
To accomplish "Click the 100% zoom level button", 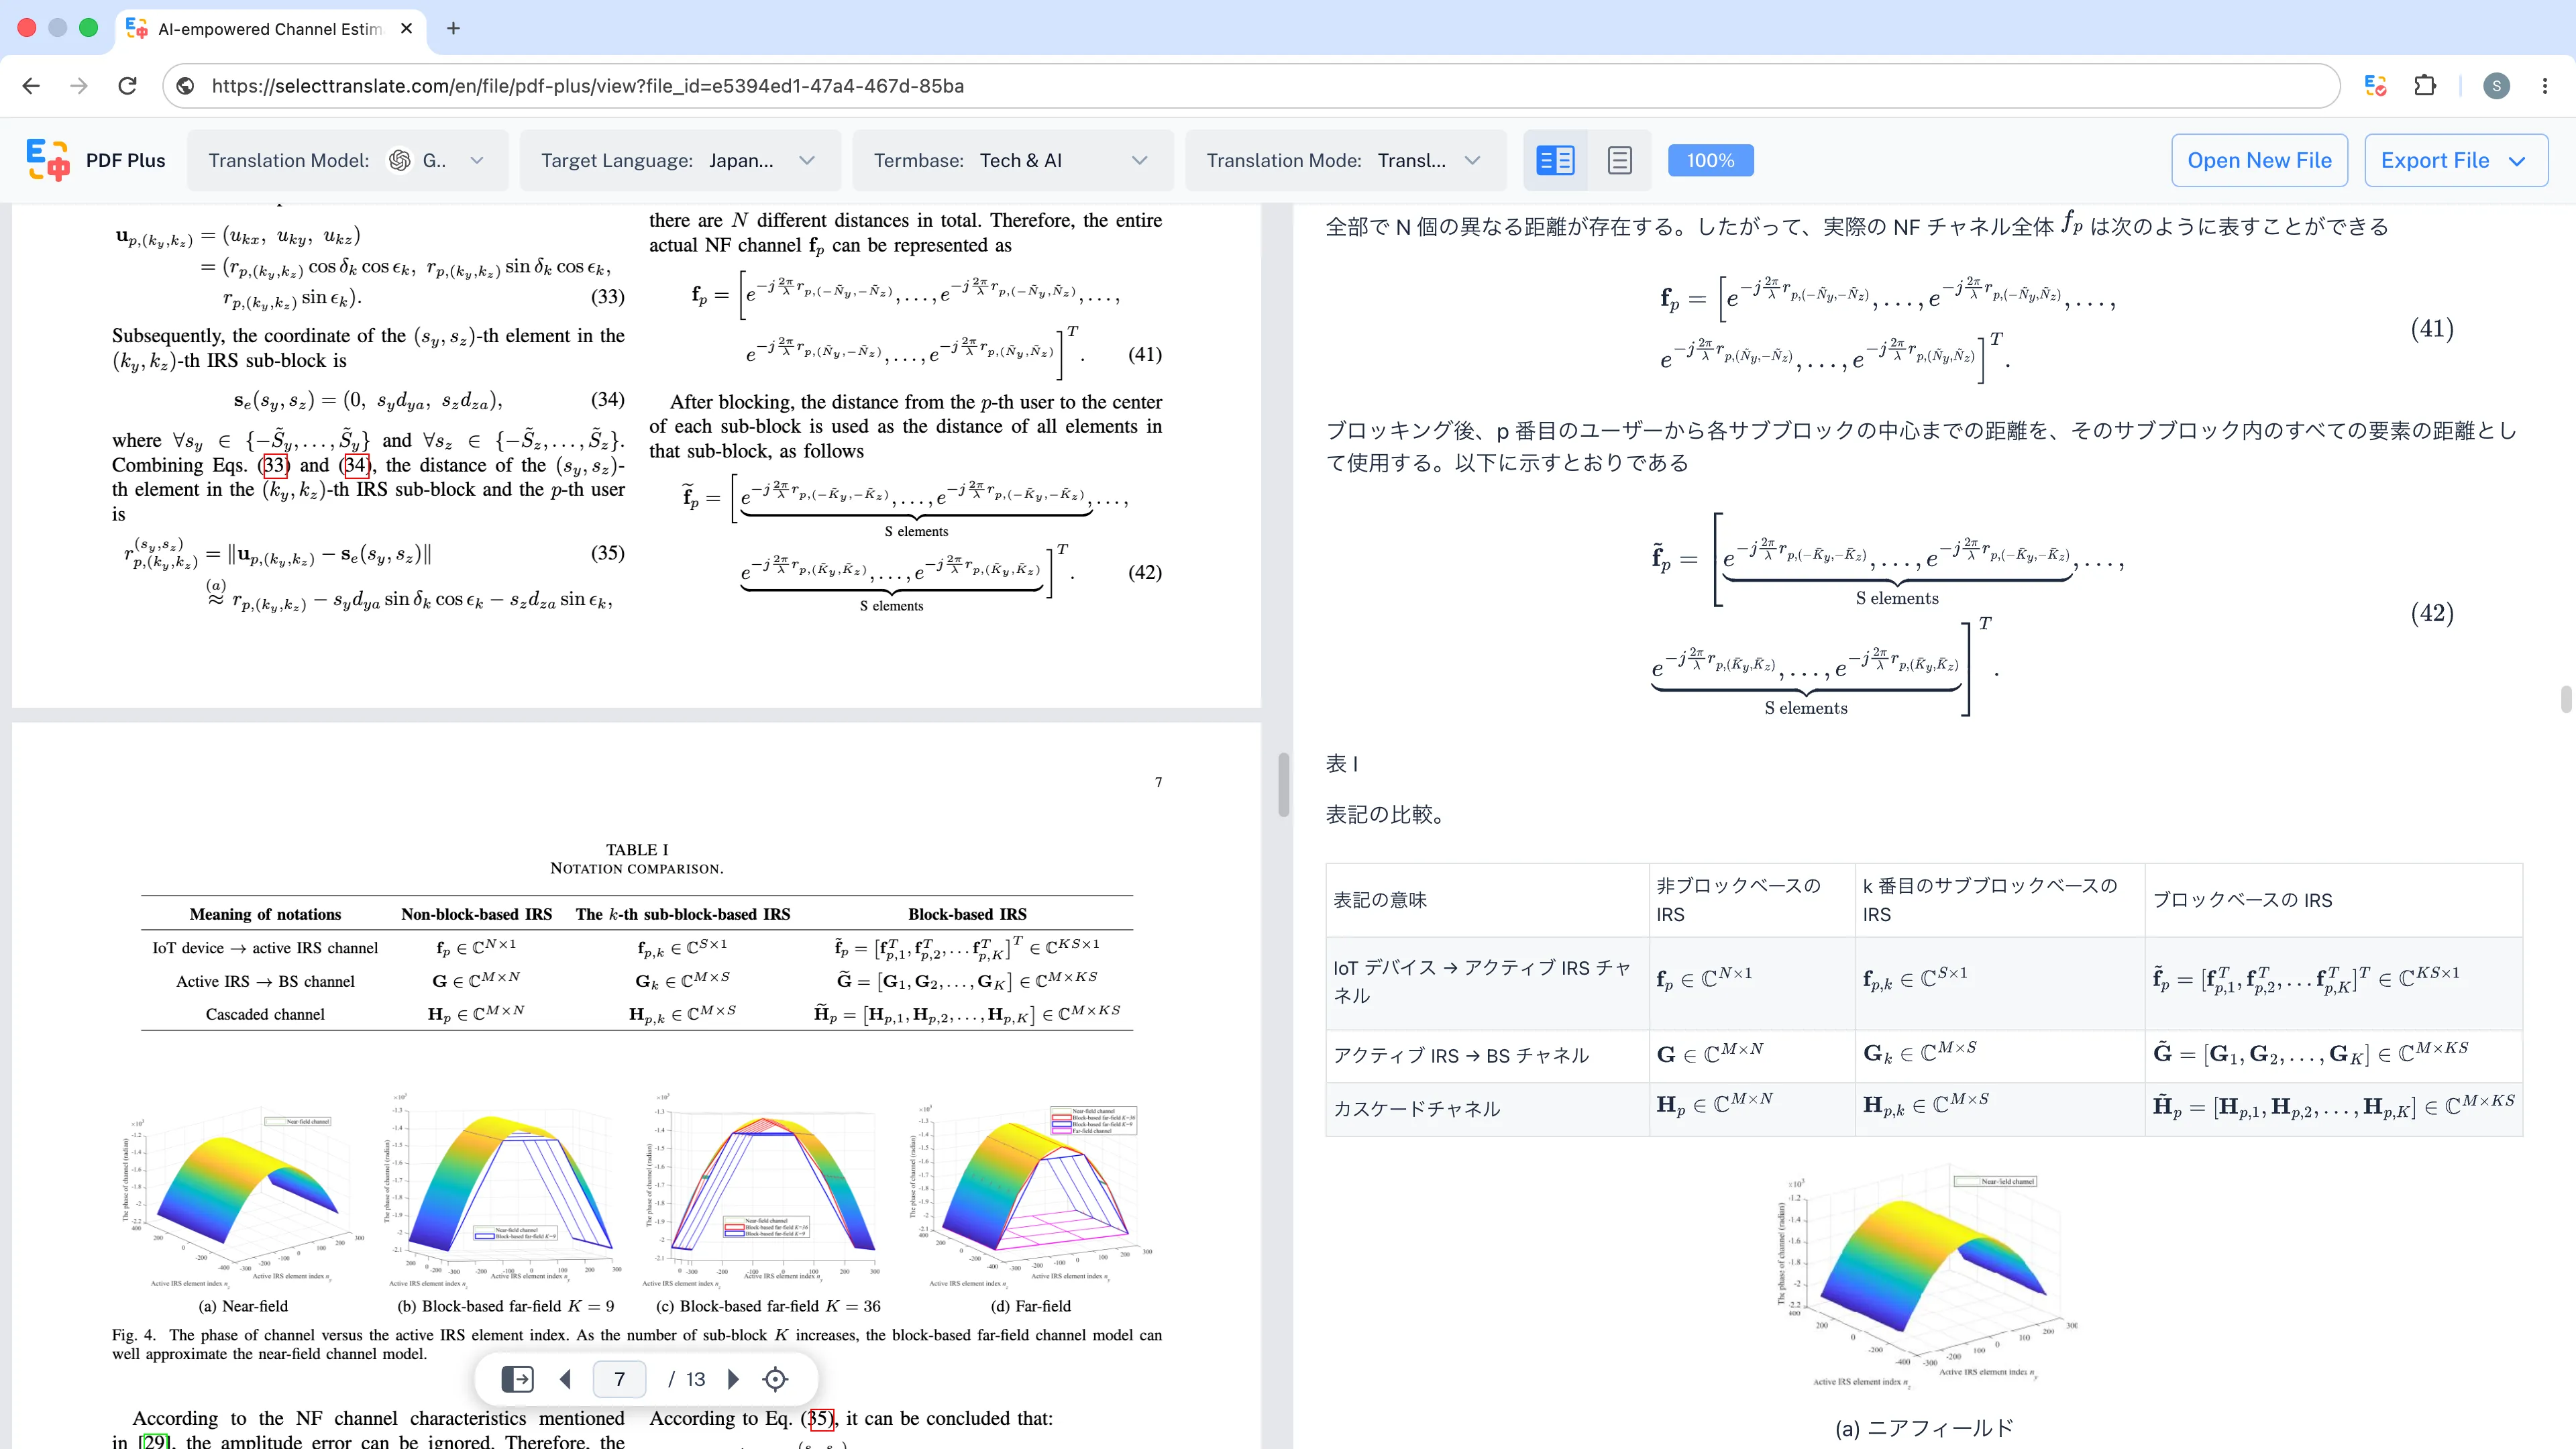I will click(1710, 160).
